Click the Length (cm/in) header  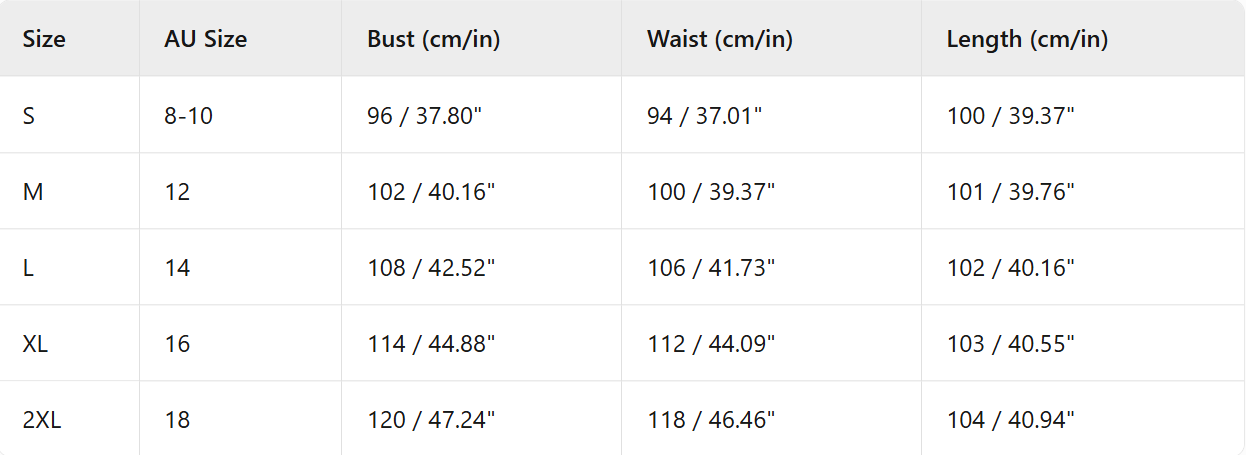click(x=1027, y=40)
